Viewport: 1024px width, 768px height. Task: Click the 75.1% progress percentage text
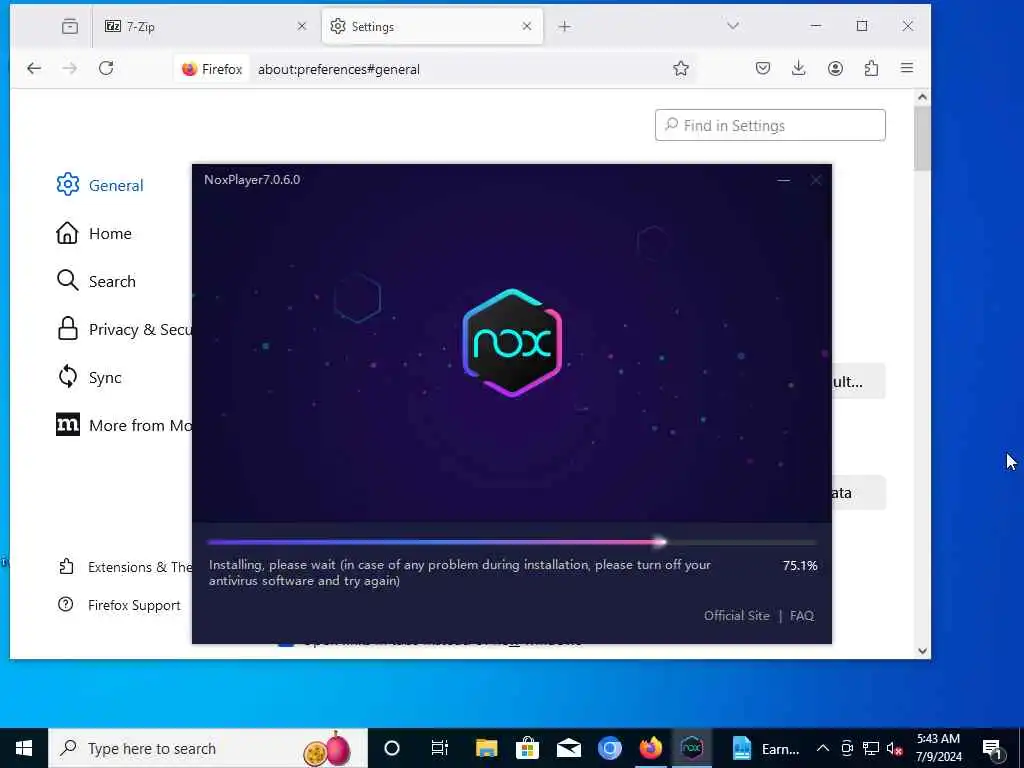[x=800, y=566]
